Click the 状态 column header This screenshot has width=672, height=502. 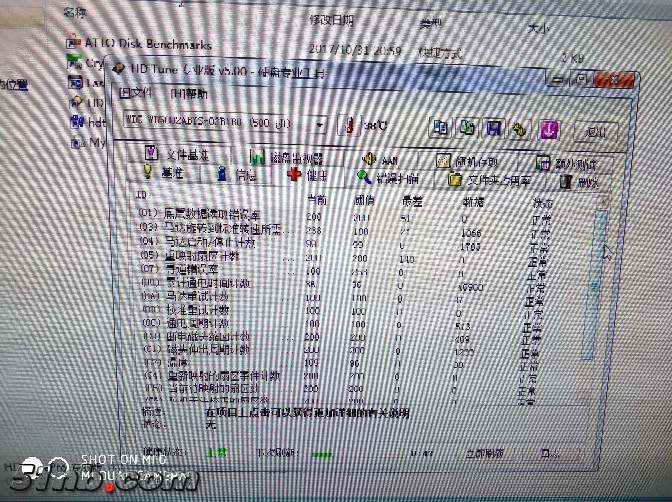click(542, 203)
